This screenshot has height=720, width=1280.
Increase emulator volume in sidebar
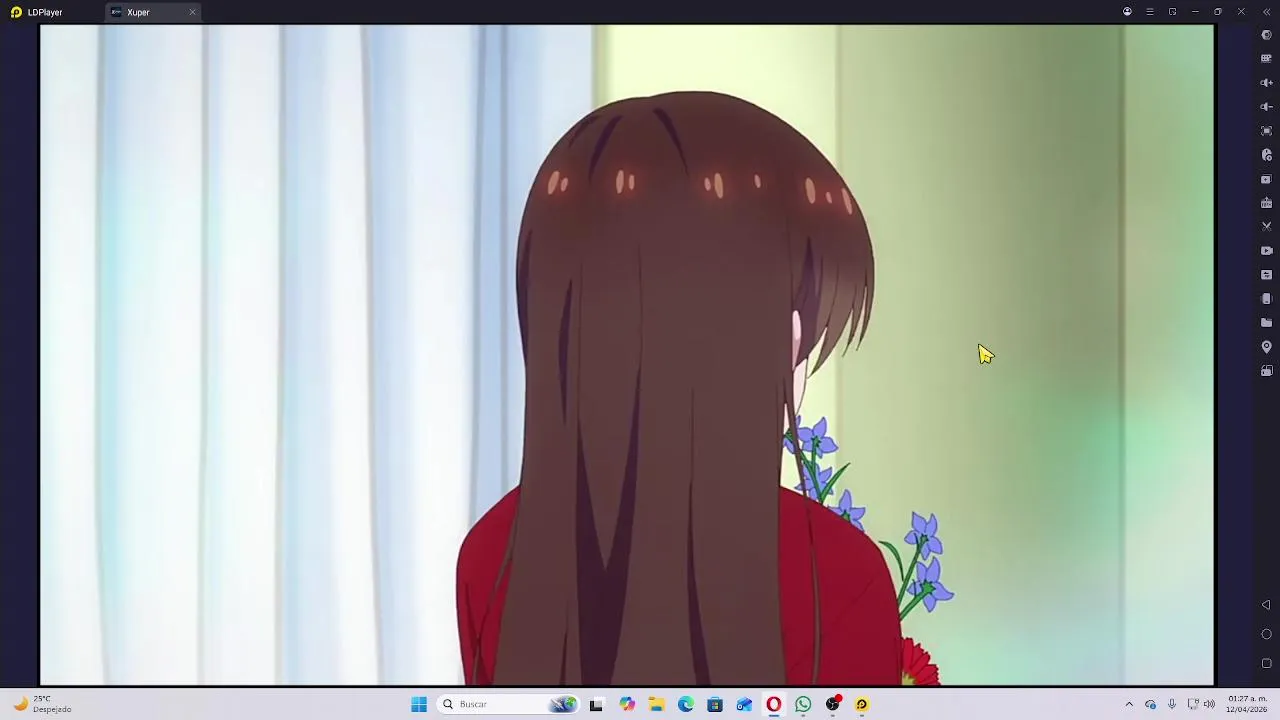click(x=1266, y=83)
